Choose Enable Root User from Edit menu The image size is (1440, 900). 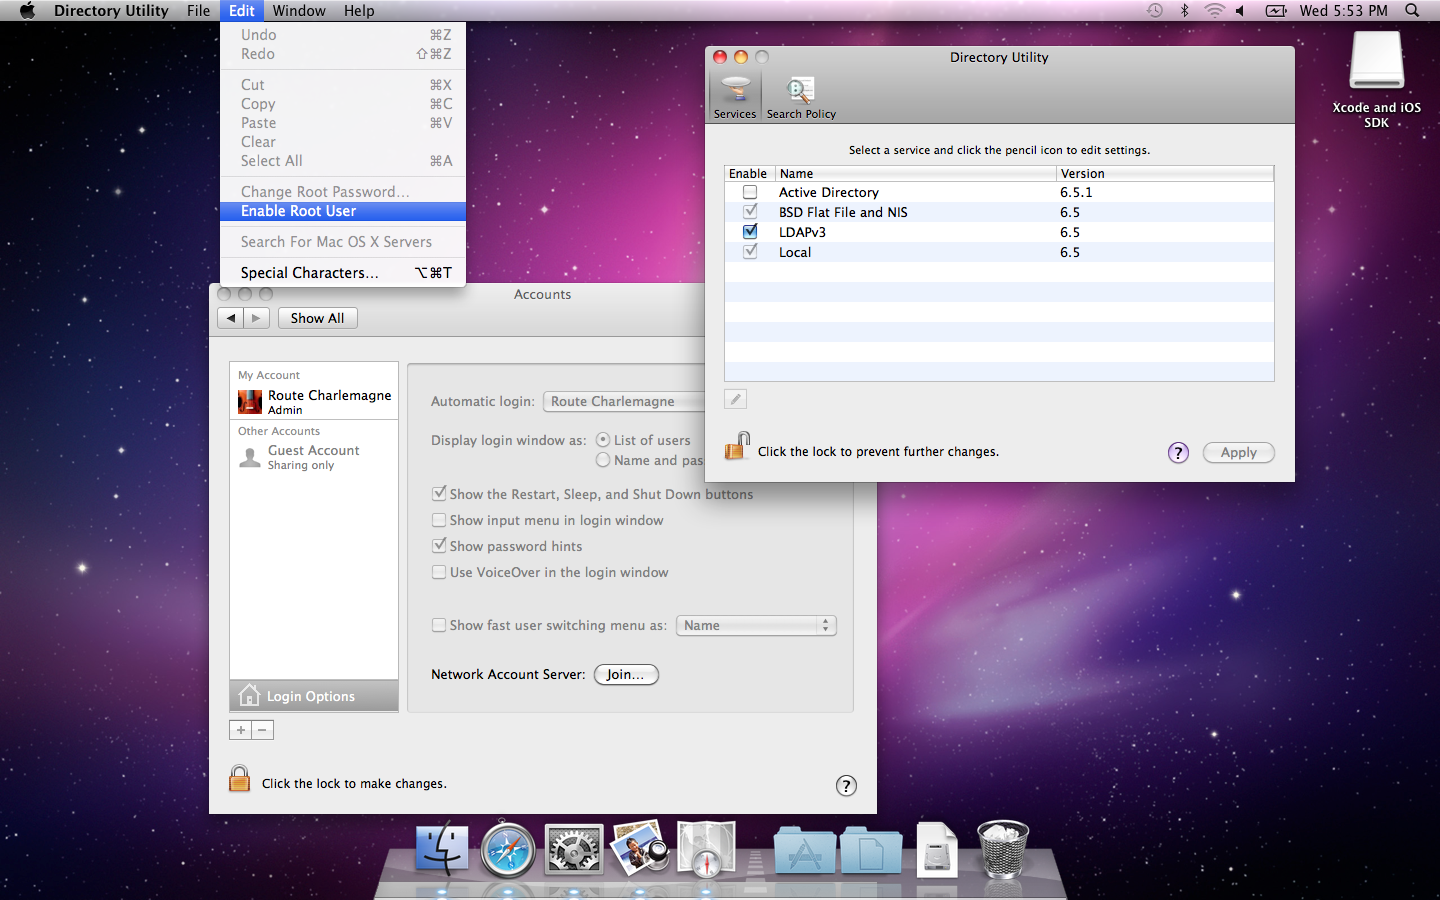343,211
